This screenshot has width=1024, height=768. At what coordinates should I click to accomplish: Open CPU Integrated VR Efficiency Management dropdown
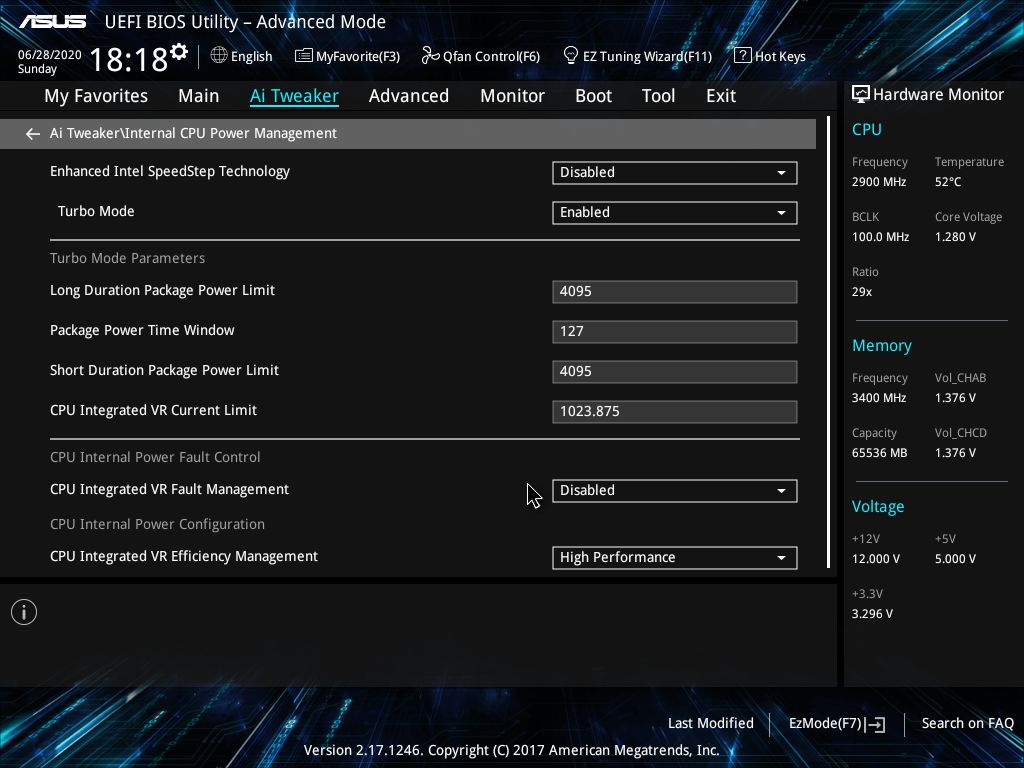(675, 558)
